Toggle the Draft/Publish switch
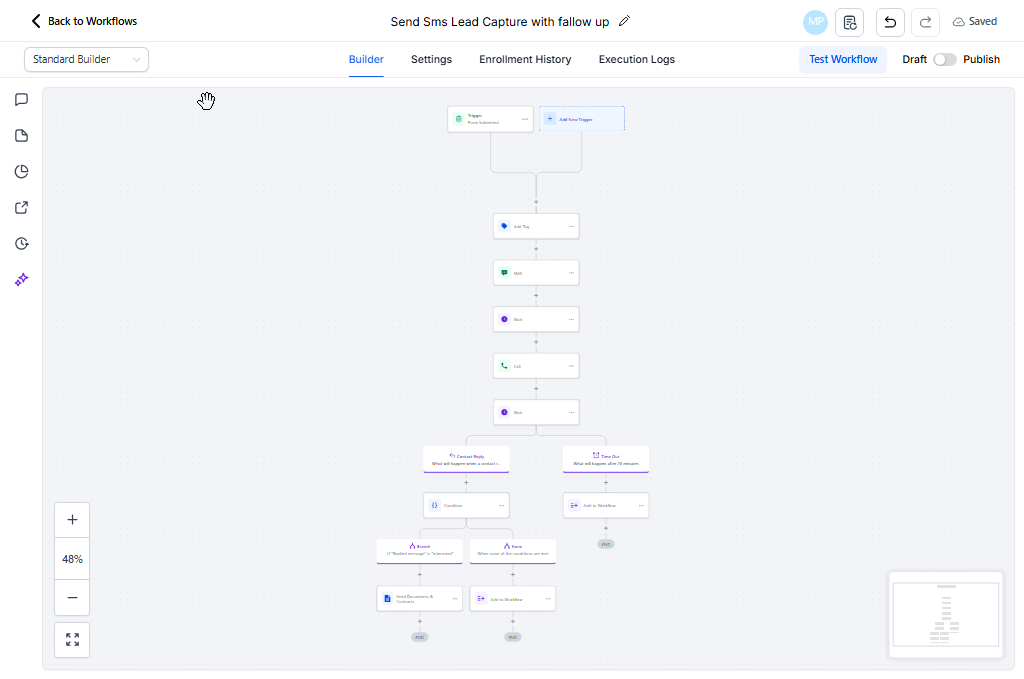The image size is (1024, 679). tap(944, 59)
